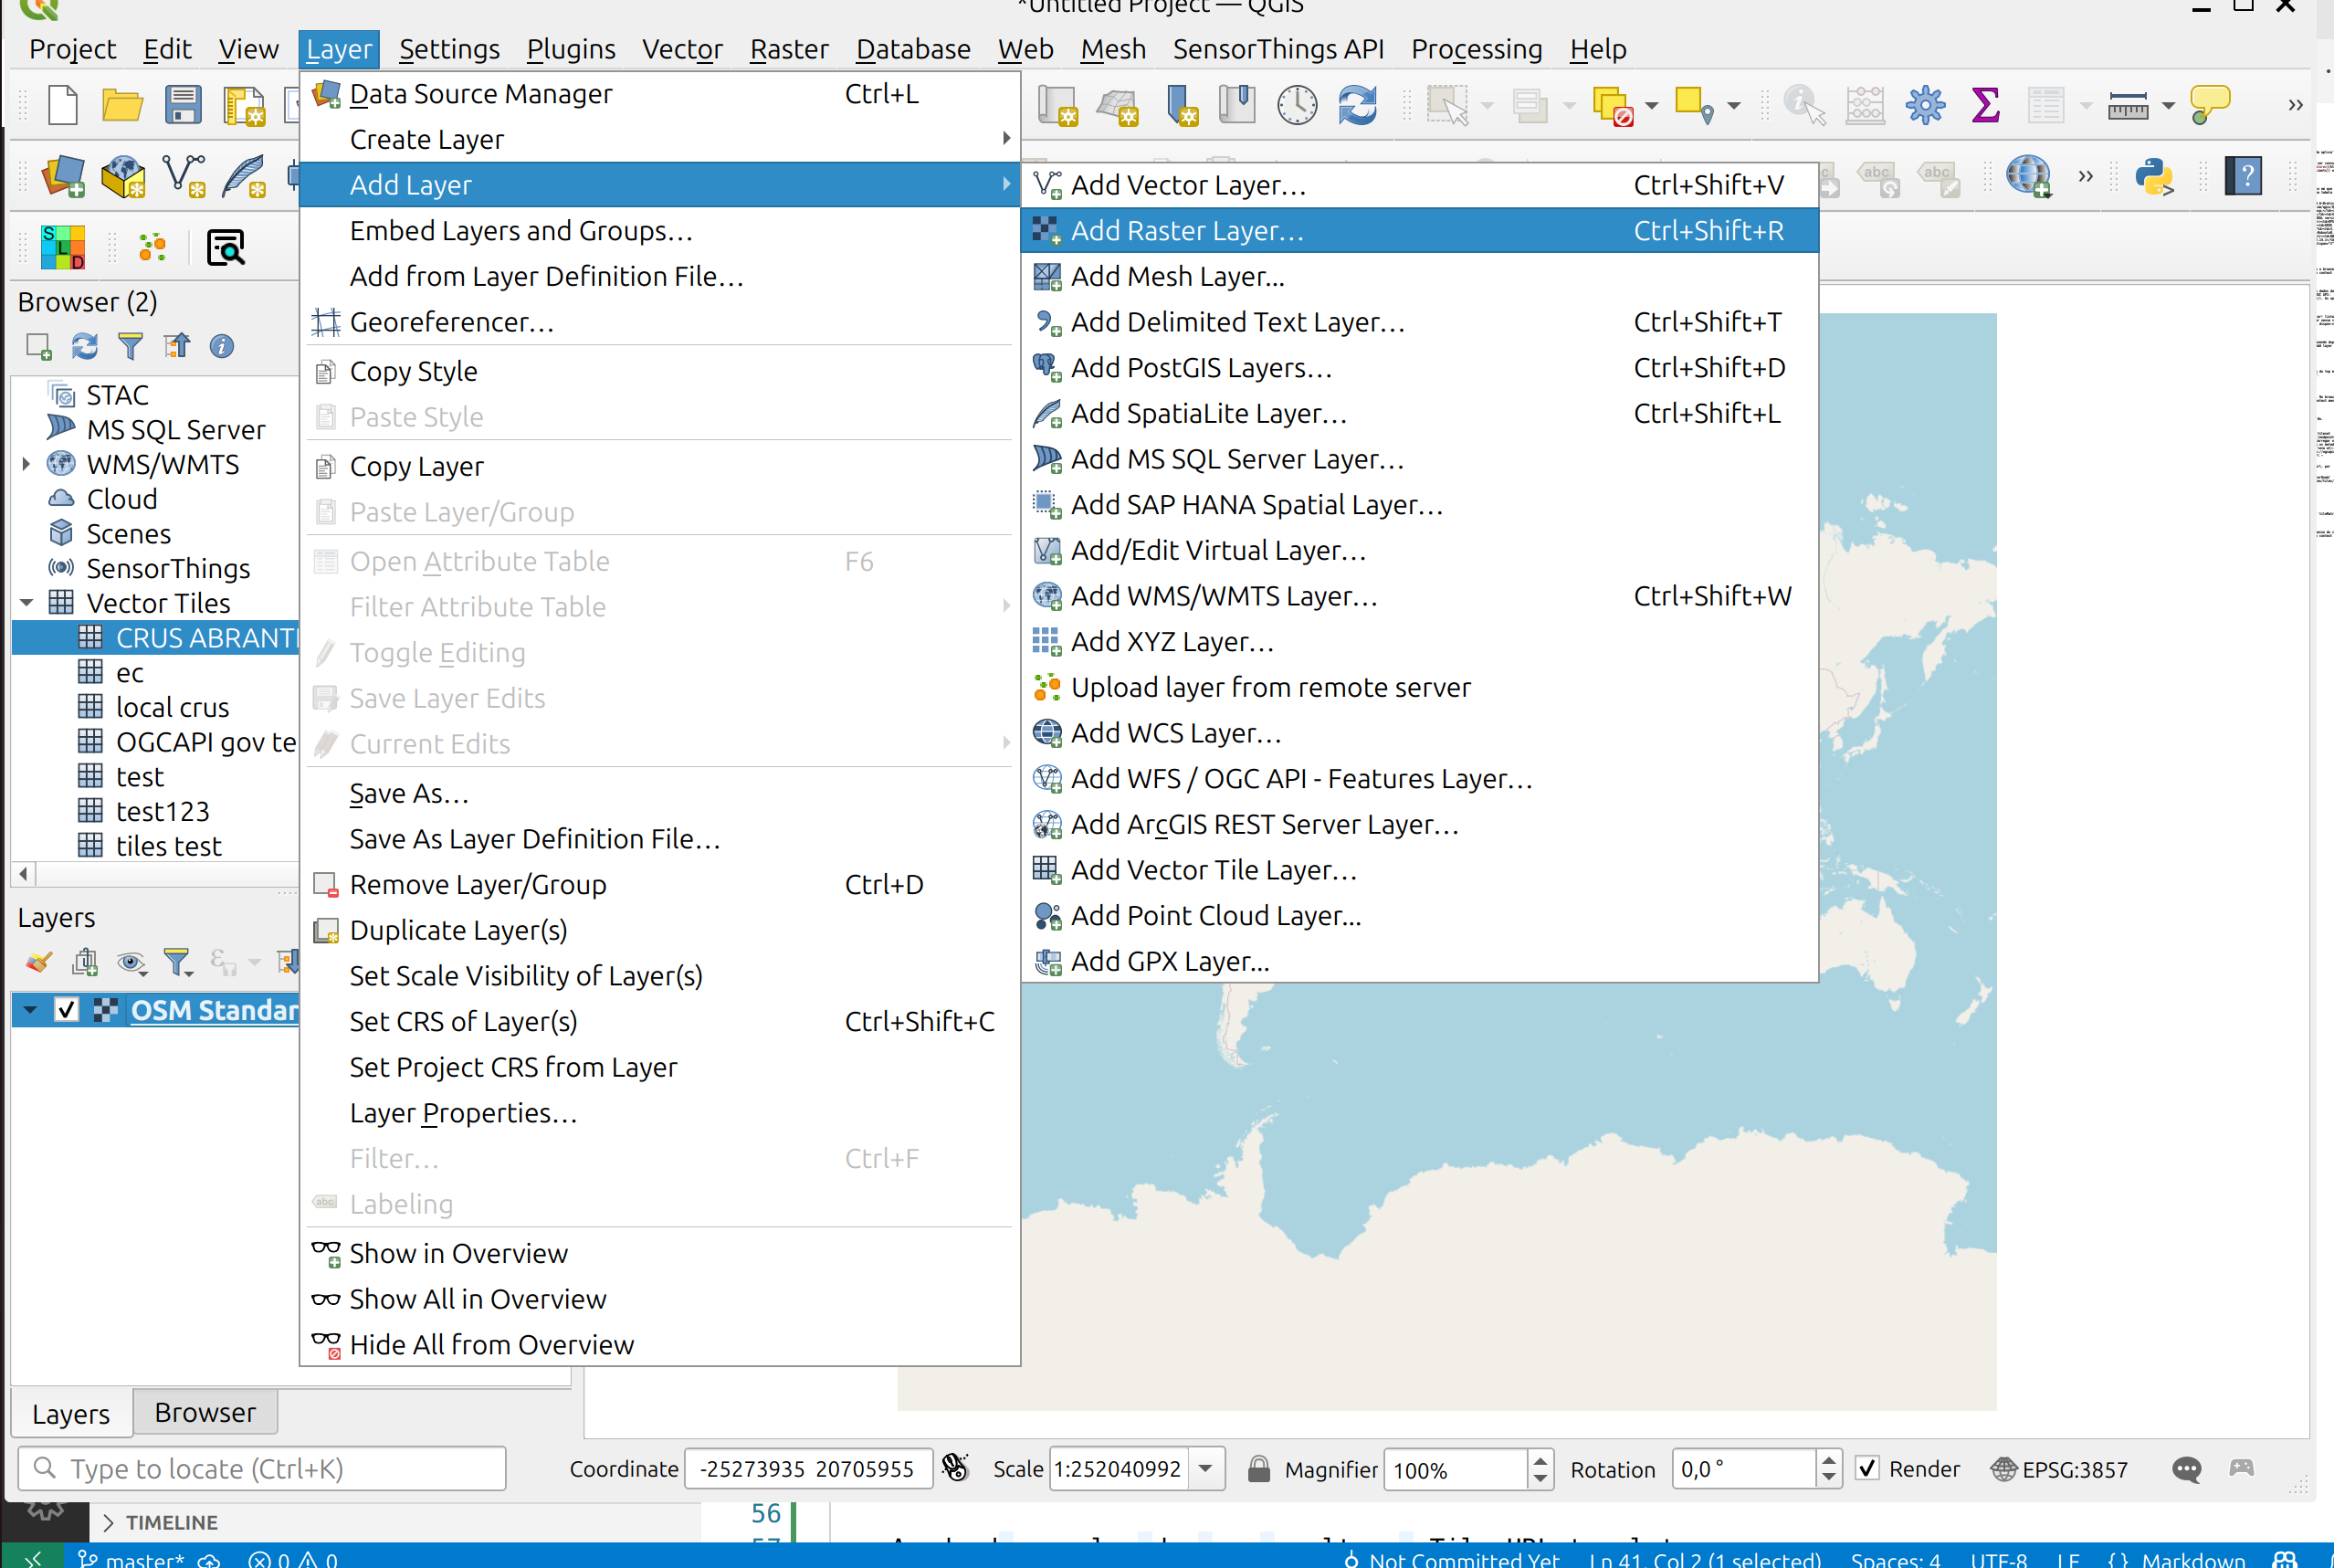Viewport: 2334px width, 1568px height.
Task: Click the Map Tips speech bubble icon
Action: (2210, 105)
